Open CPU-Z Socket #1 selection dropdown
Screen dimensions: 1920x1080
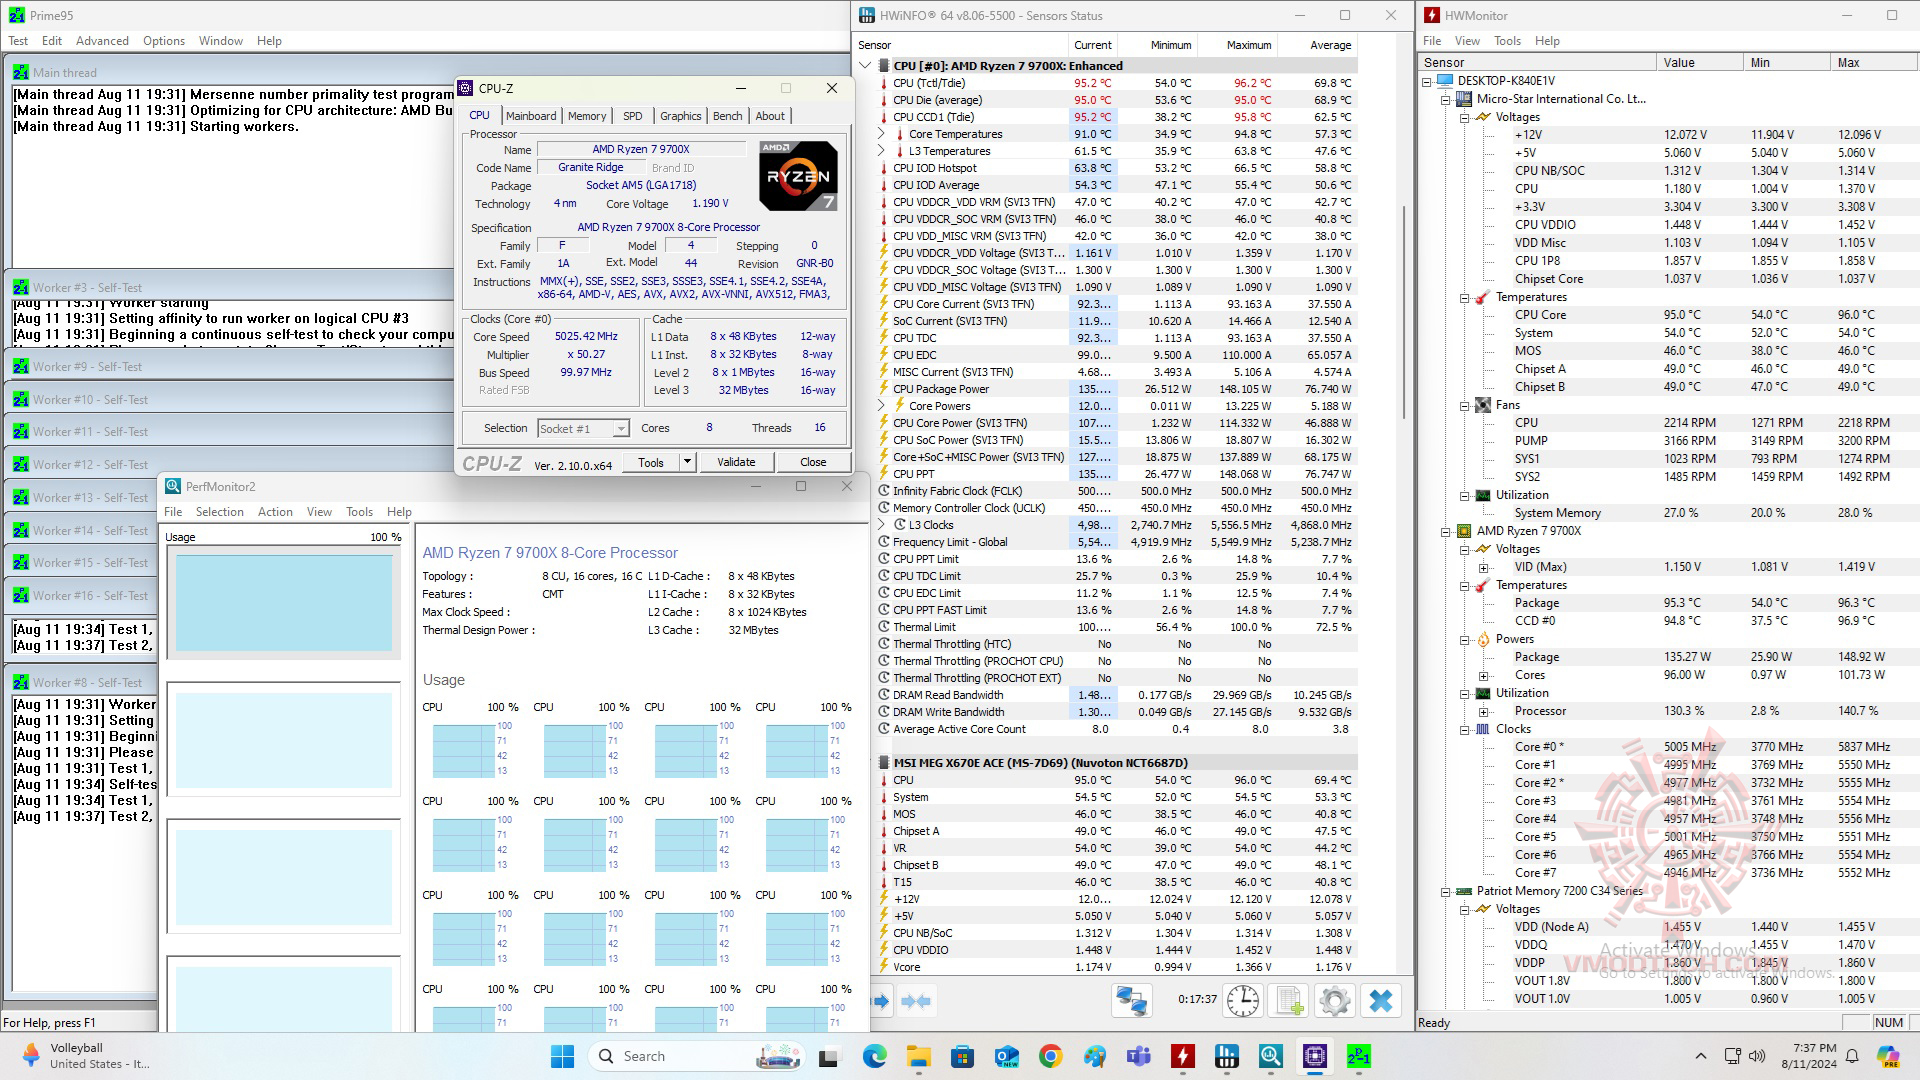point(620,429)
